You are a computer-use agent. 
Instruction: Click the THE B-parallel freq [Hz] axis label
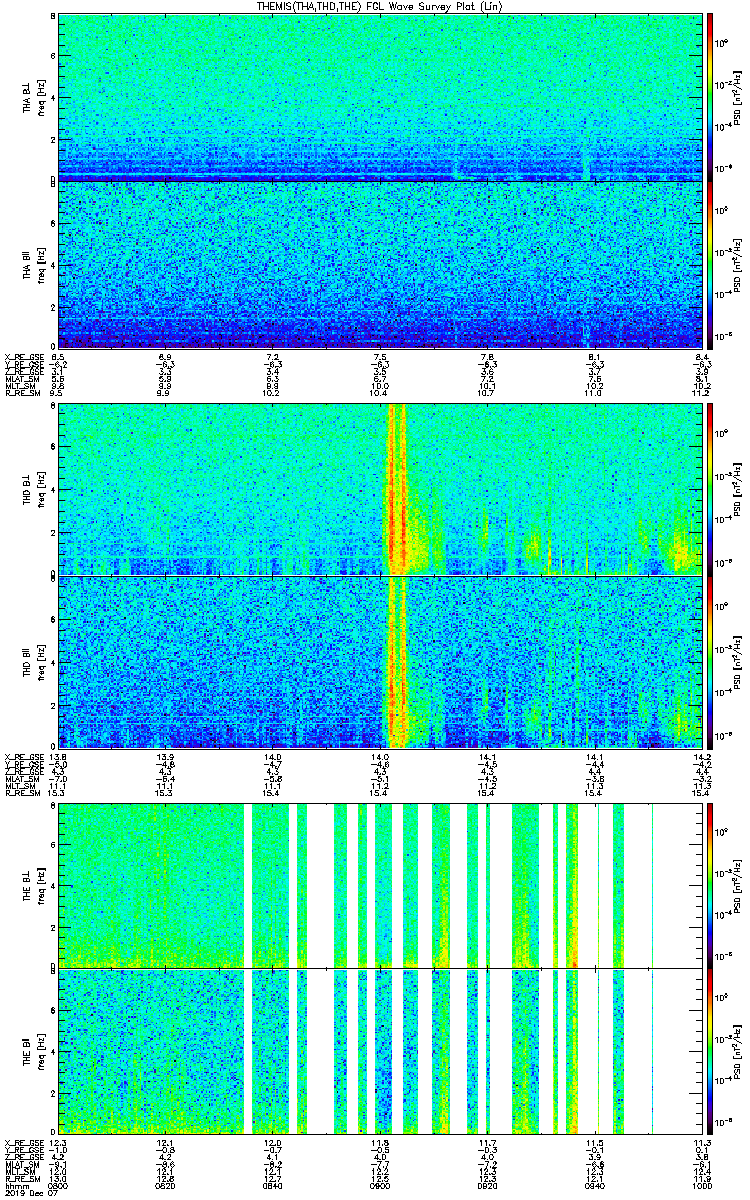pos(40,1053)
